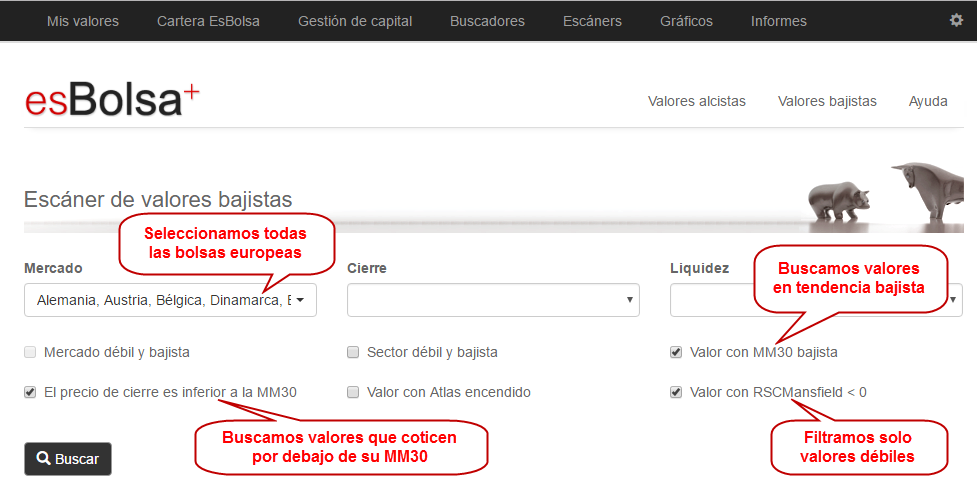The width and height of the screenshot is (977, 480).
Task: Expand the Cierre dropdown
Action: (493, 300)
